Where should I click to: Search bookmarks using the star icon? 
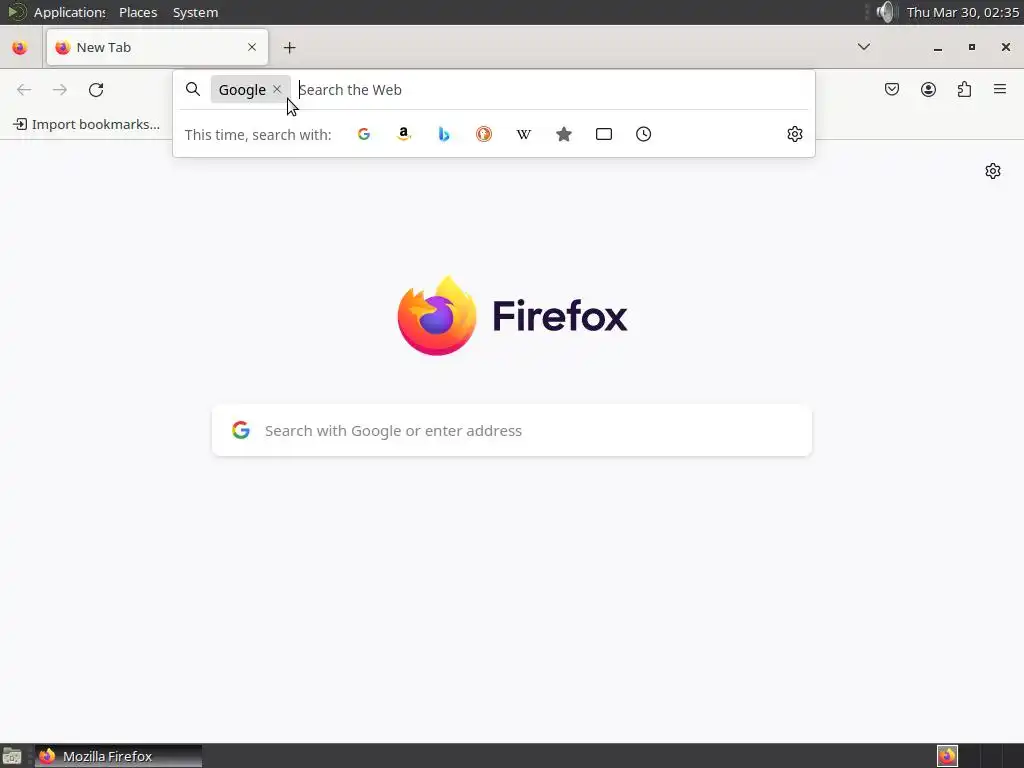[564, 134]
